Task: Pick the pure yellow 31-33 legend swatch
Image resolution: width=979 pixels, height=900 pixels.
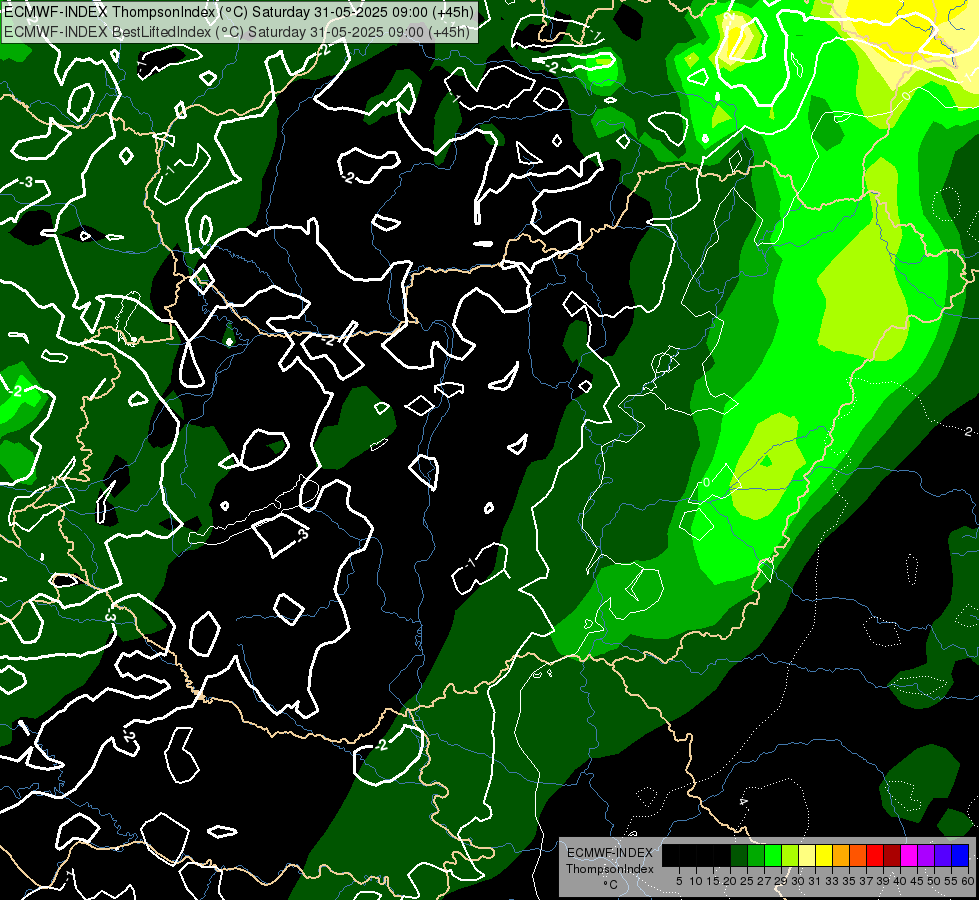Action: [x=824, y=855]
